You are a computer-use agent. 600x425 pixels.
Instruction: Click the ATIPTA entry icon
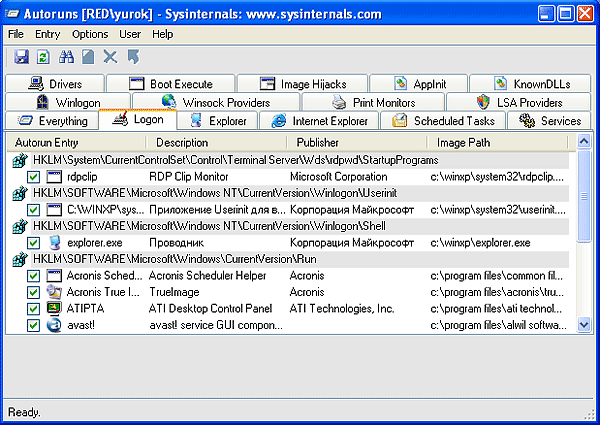(x=54, y=308)
